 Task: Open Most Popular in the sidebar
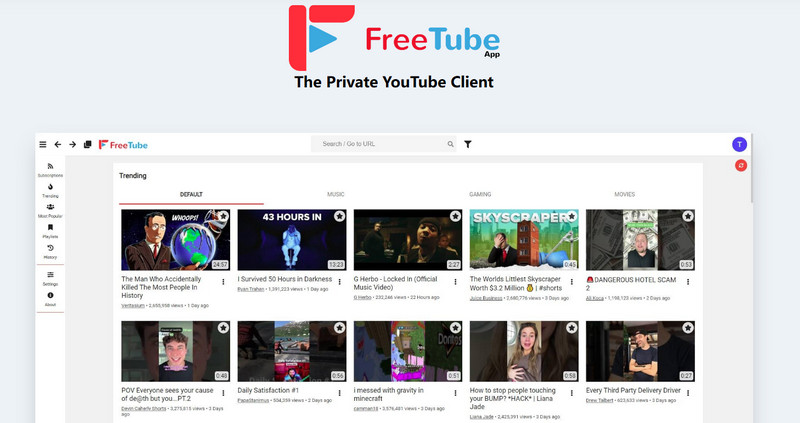[50, 211]
